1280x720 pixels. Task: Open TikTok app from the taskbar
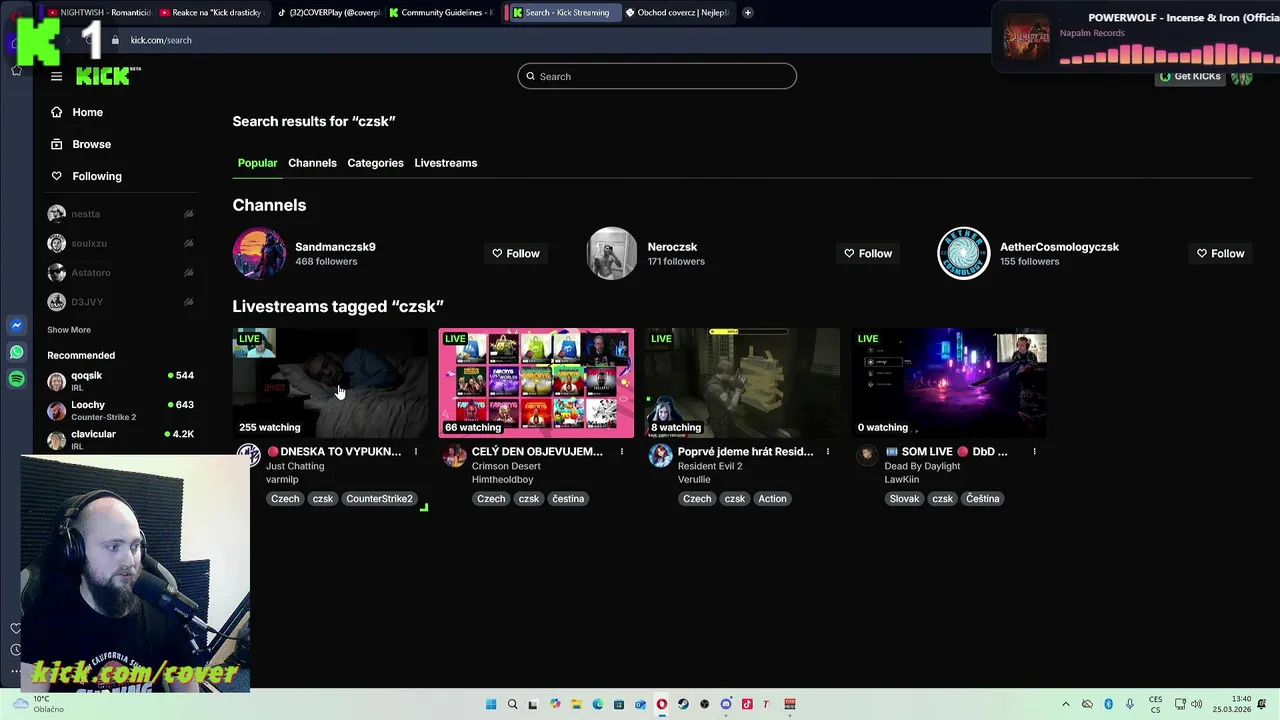pos(747,704)
